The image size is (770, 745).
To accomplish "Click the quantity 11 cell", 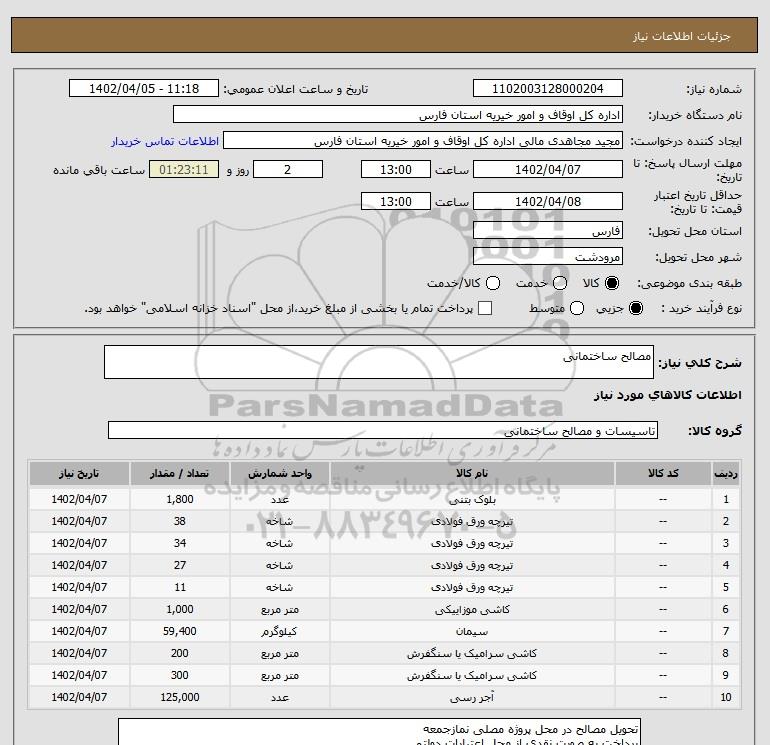I will [180, 587].
